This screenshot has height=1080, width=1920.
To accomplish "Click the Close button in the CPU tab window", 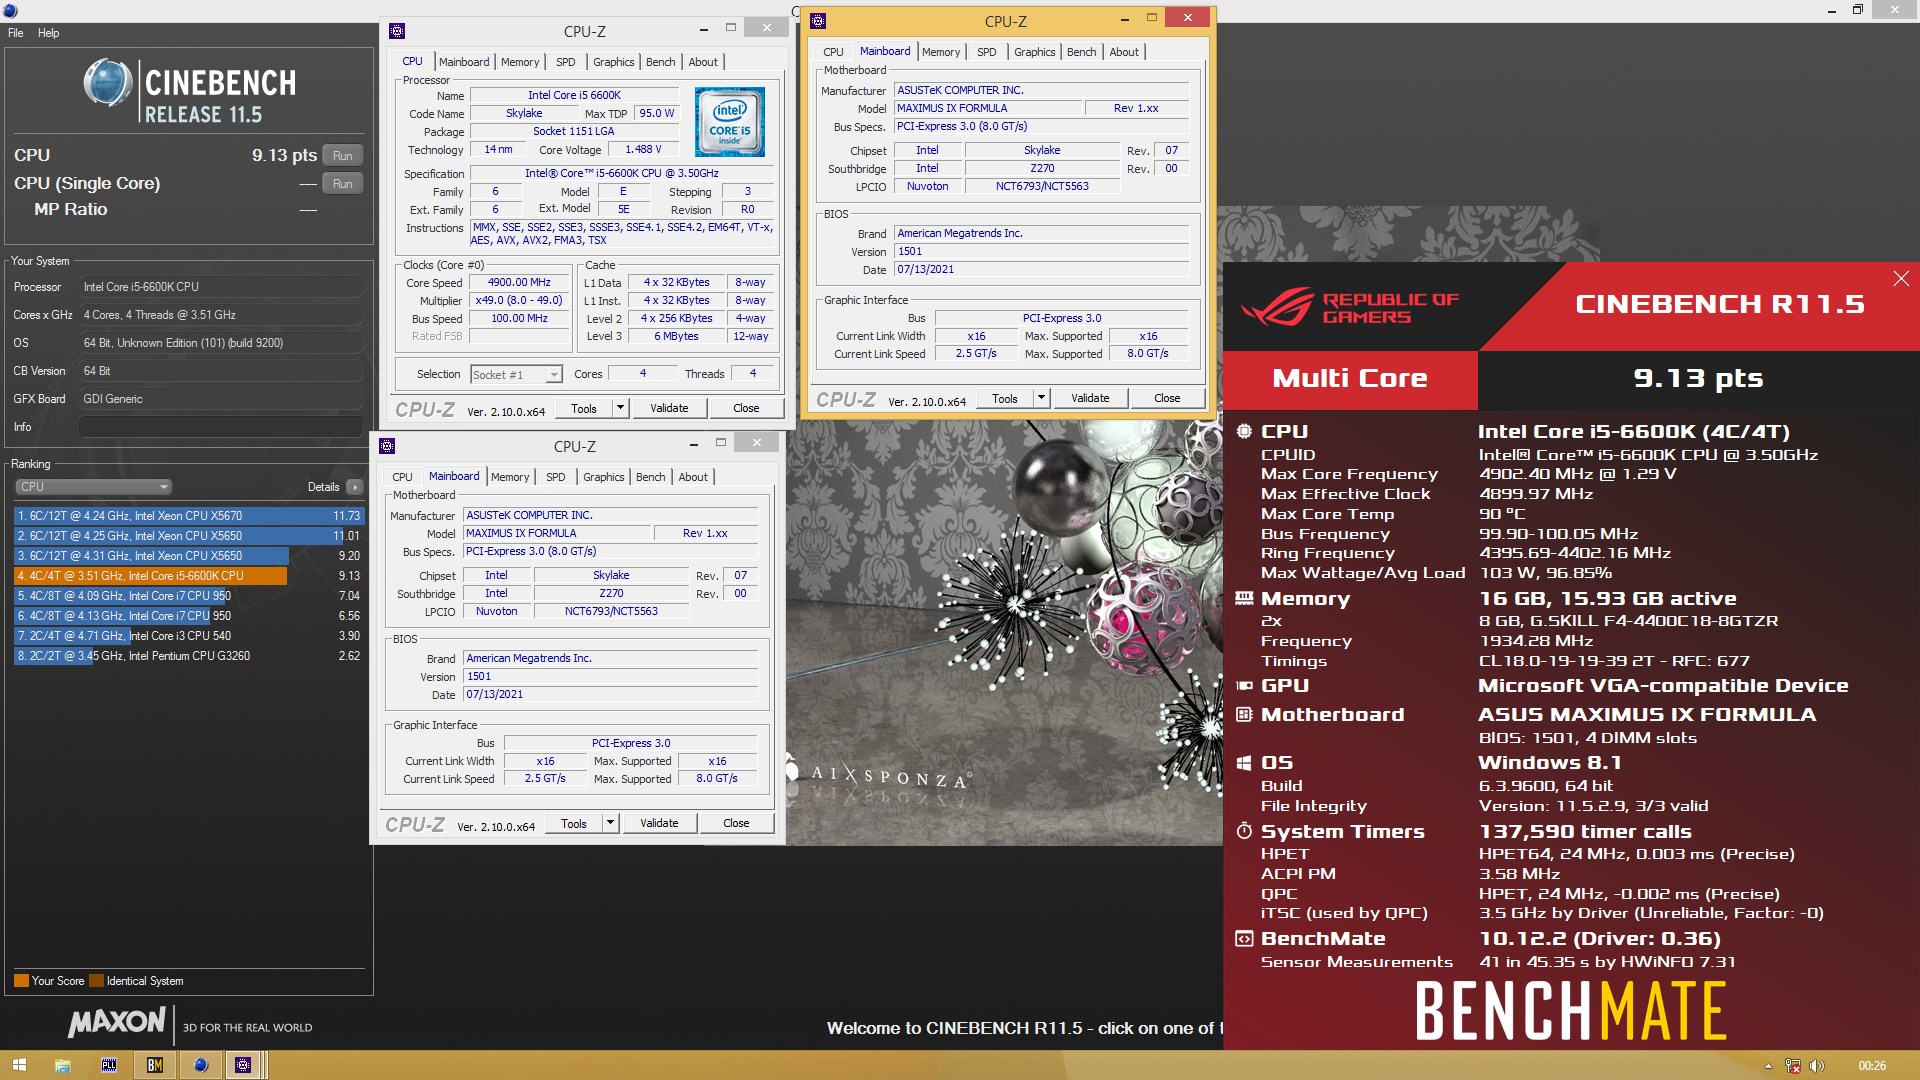I will point(746,408).
